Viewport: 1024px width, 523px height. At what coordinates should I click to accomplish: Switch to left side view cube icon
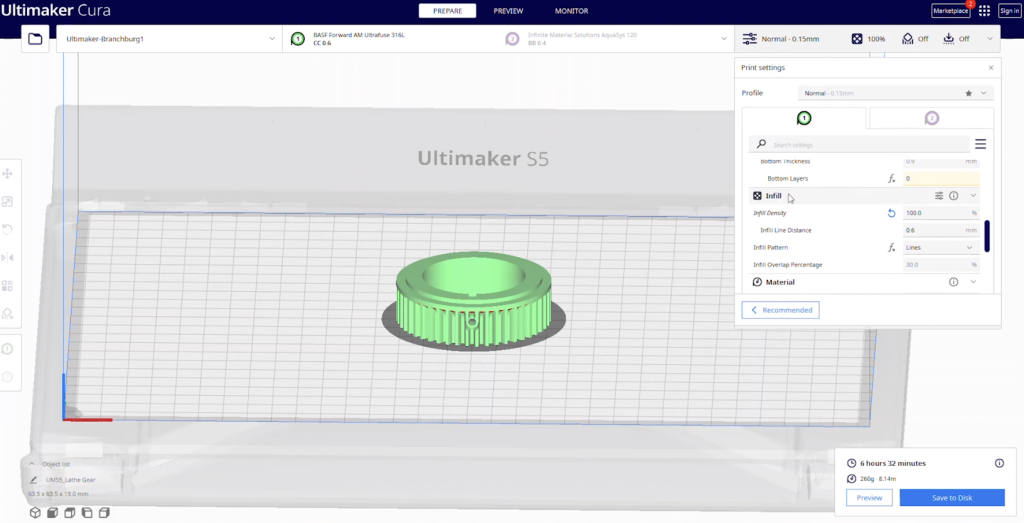pyautogui.click(x=87, y=513)
